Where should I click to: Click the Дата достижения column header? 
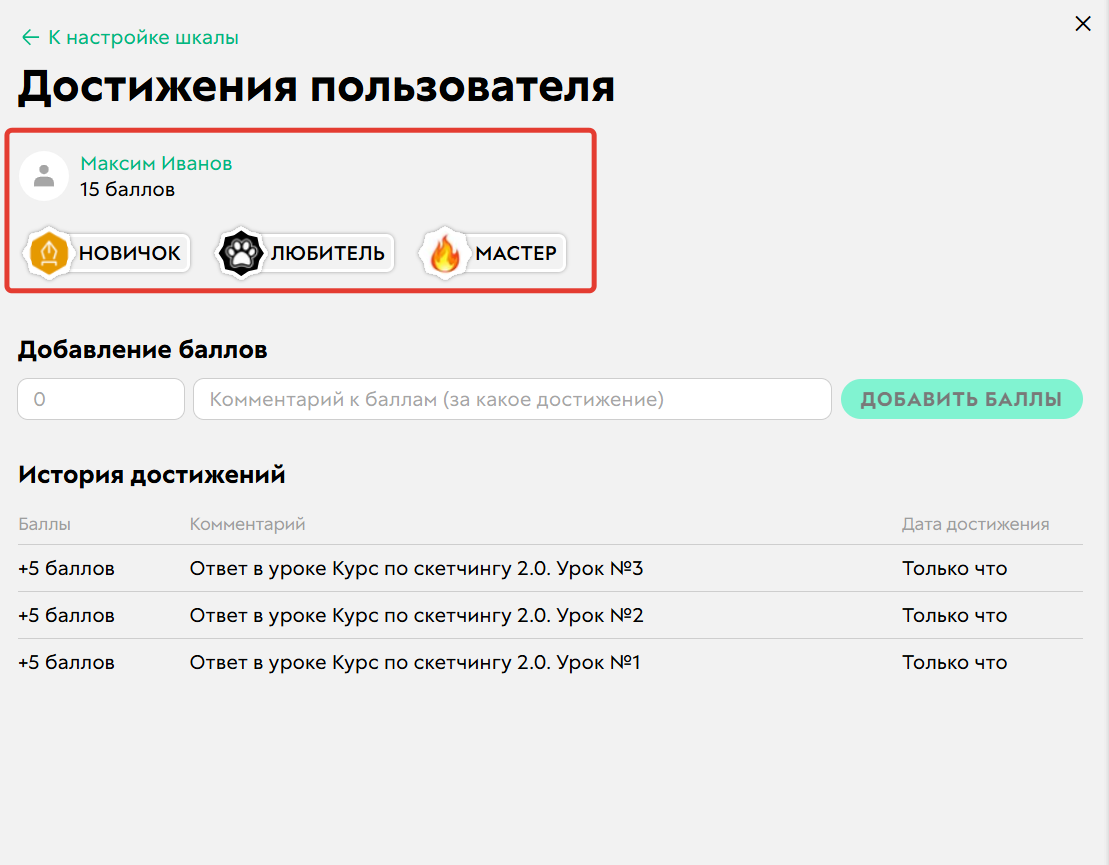point(975,524)
